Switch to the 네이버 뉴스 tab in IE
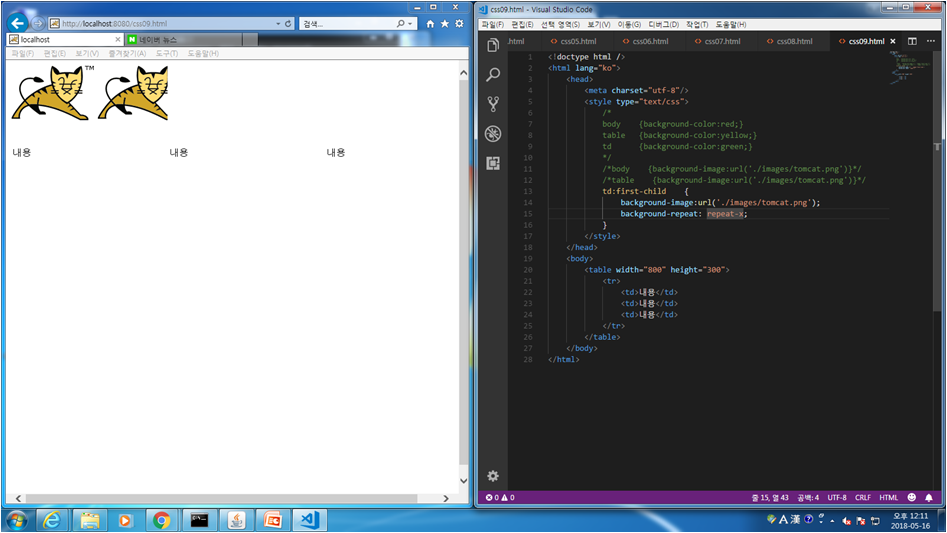This screenshot has height=533, width=947. (x=184, y=39)
